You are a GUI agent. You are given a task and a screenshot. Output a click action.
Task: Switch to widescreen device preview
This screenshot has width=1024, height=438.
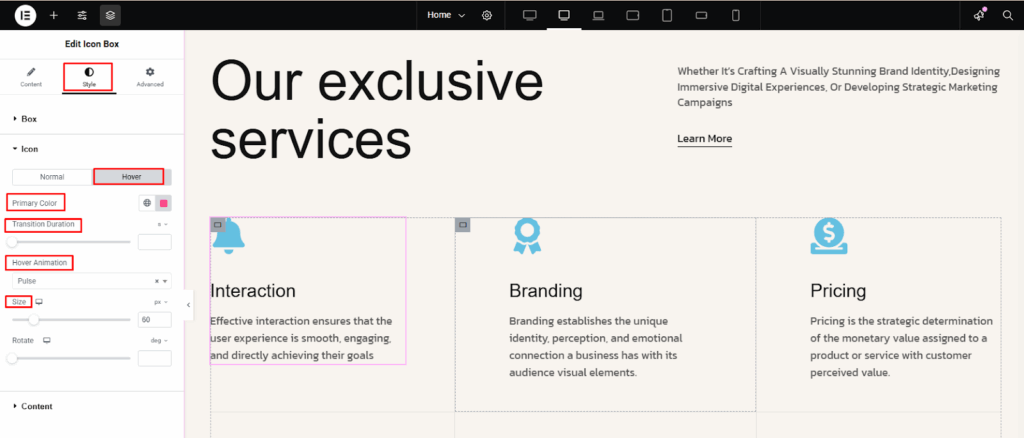coord(530,15)
